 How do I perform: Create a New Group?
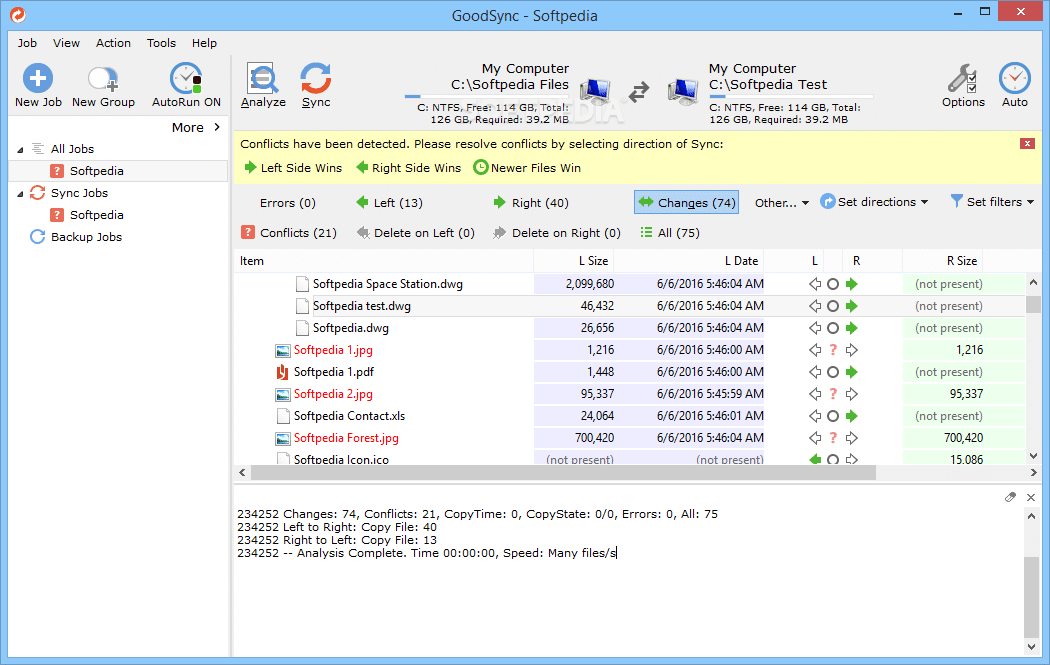(103, 80)
